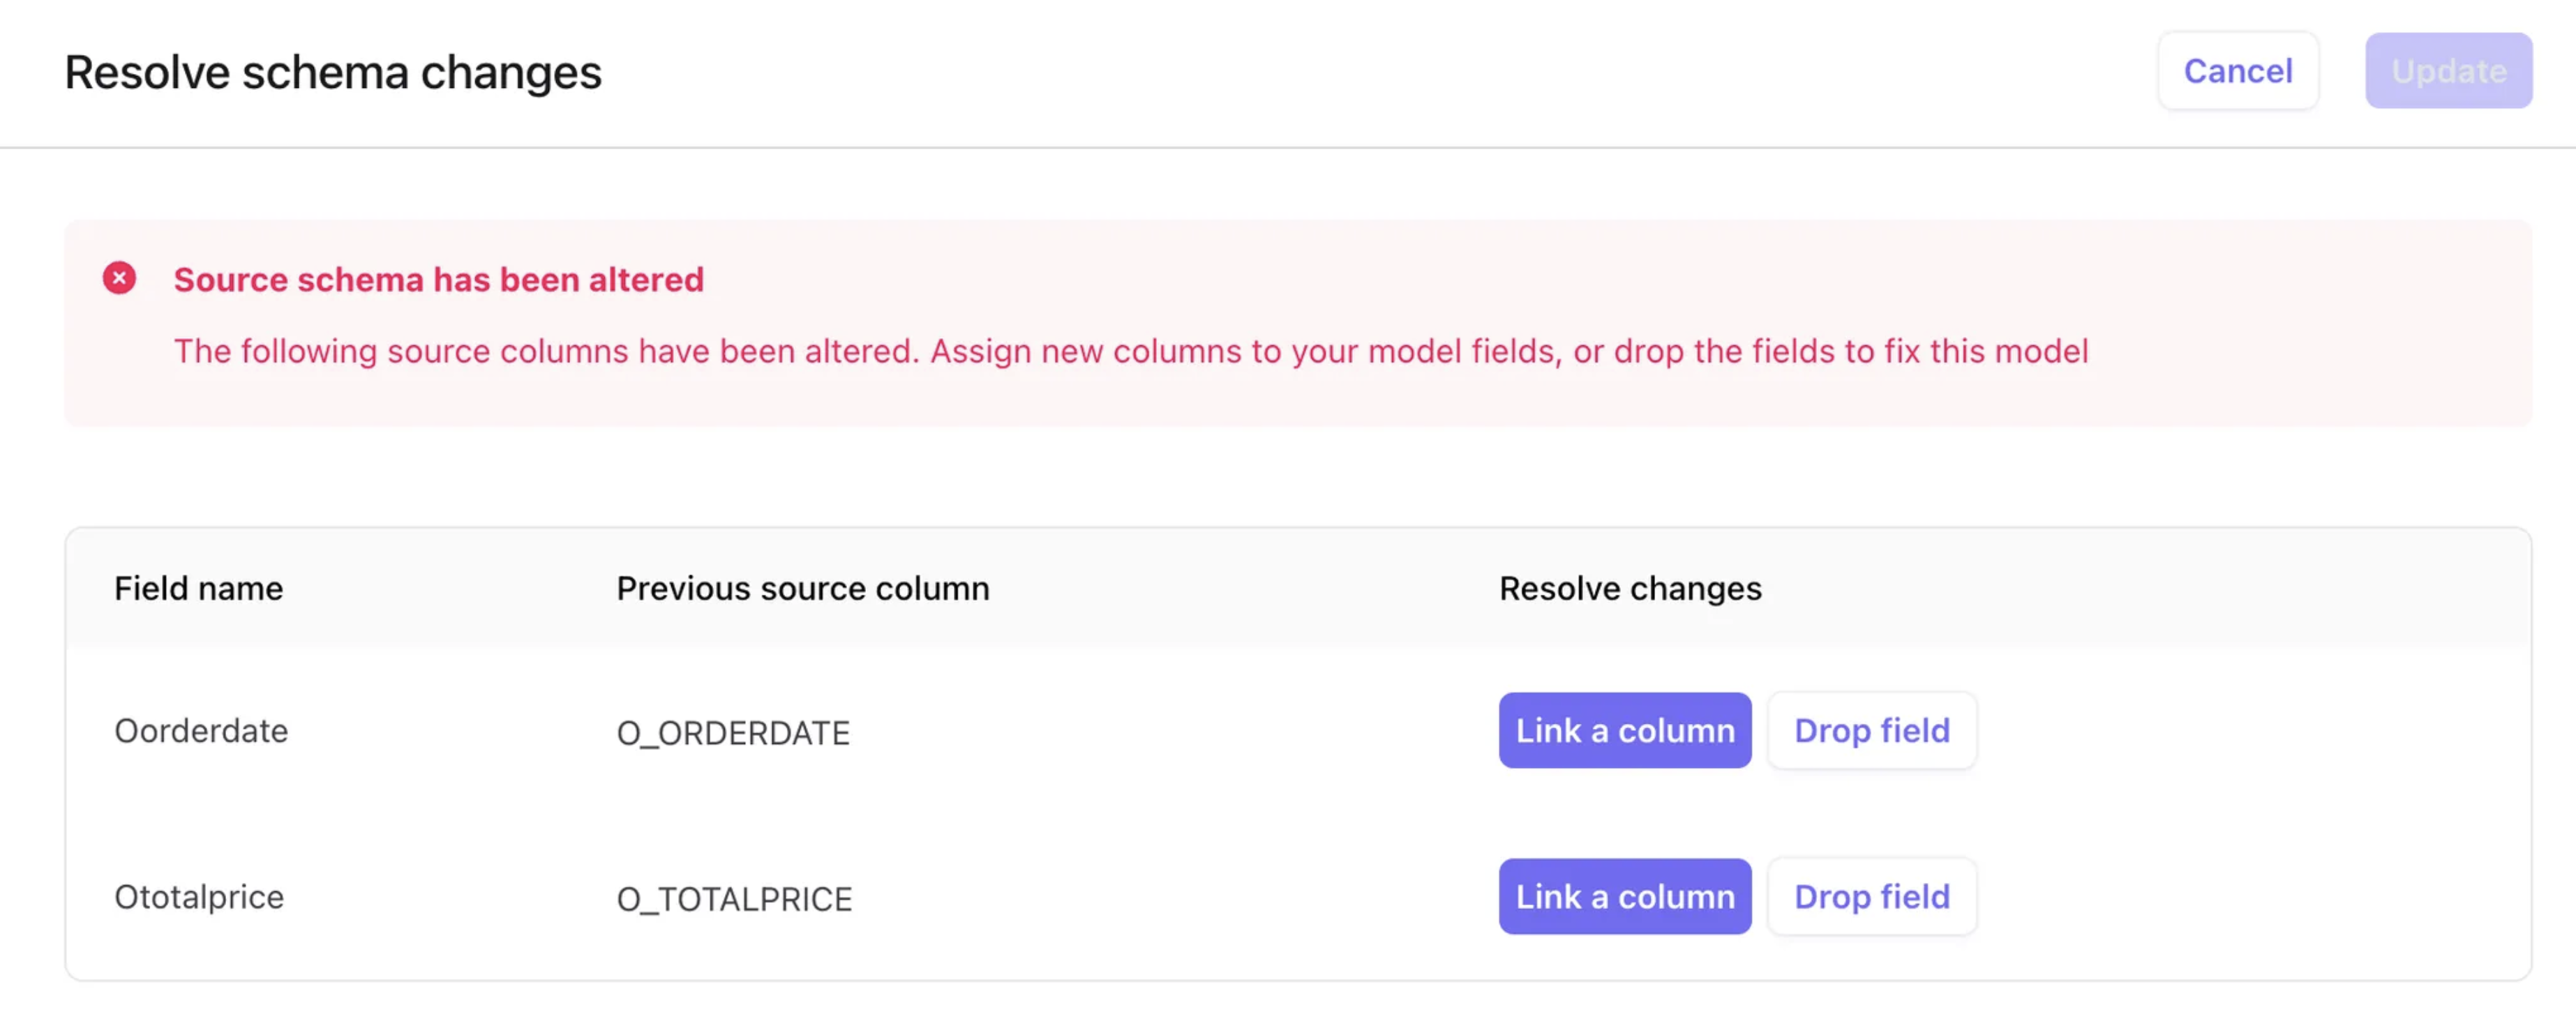This screenshot has width=2576, height=1028.
Task: Cancel resolving schema changes
Action: (2237, 71)
